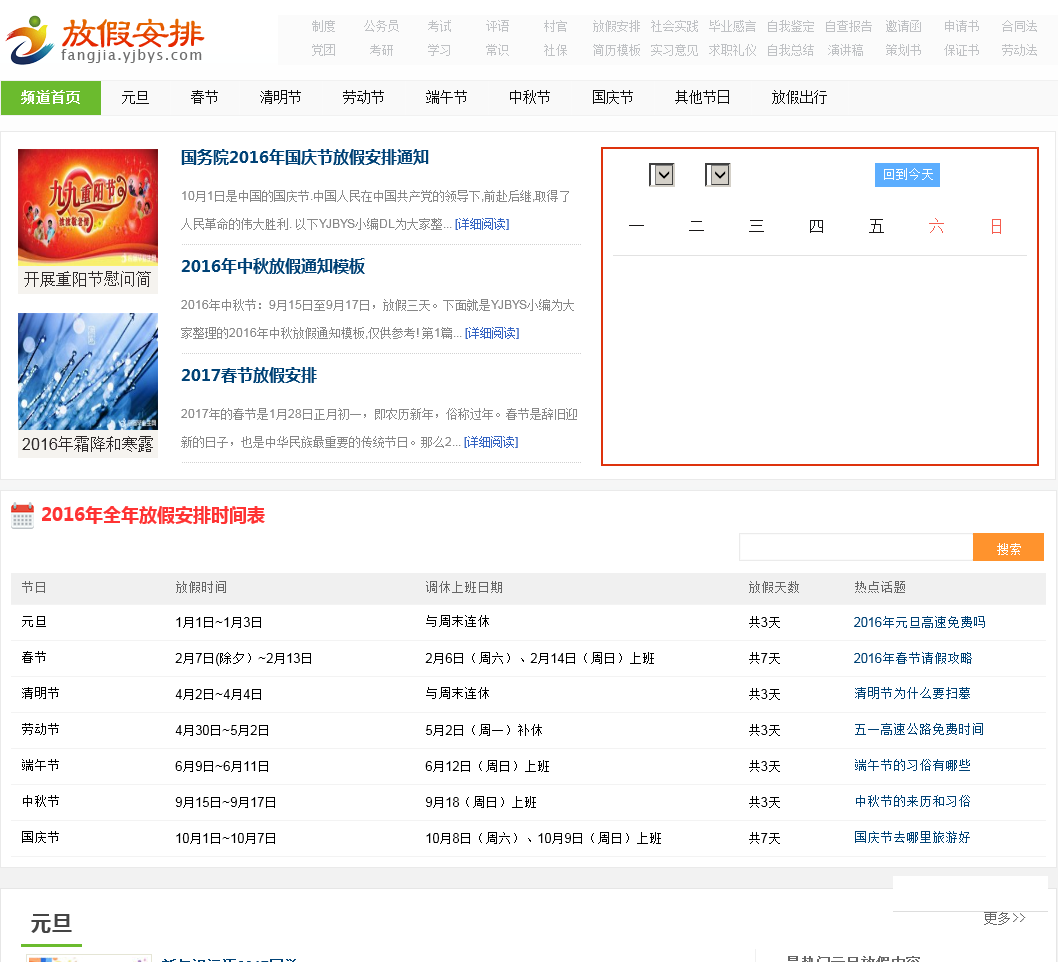
Task: Select table cell 2月7日(除夕)~2月13日
Action: point(244,658)
